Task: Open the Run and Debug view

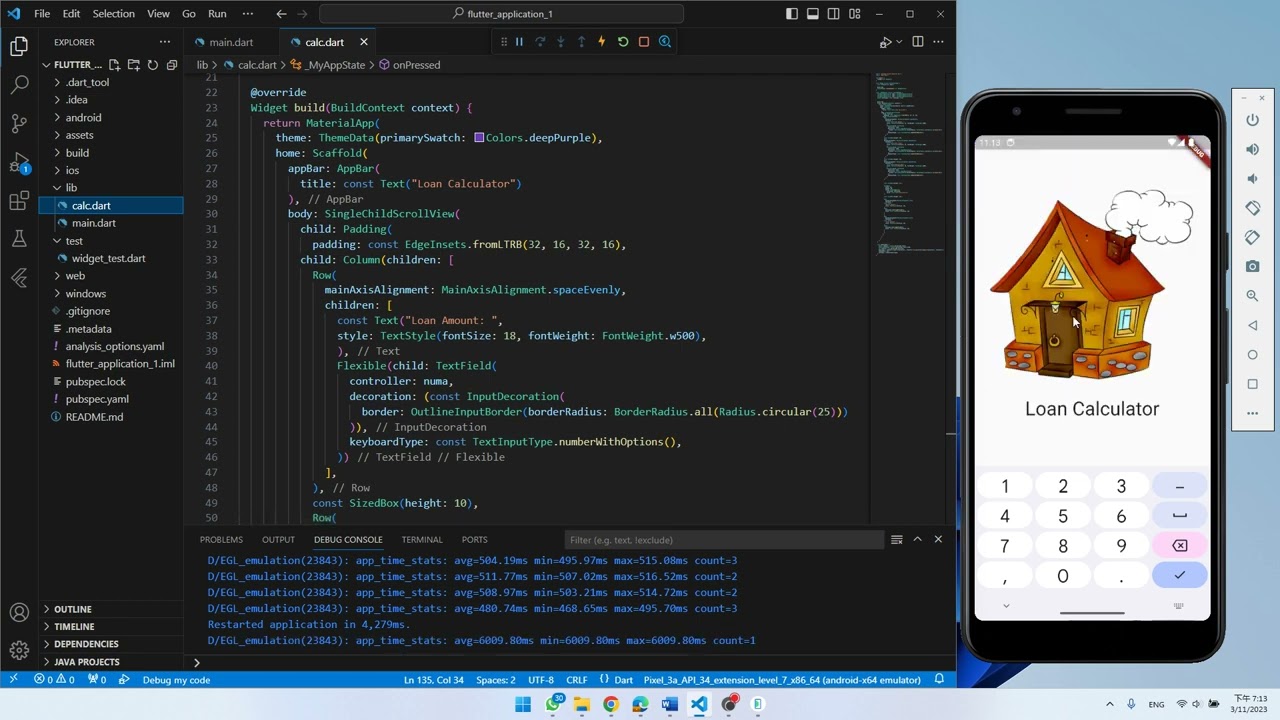Action: 19,162
